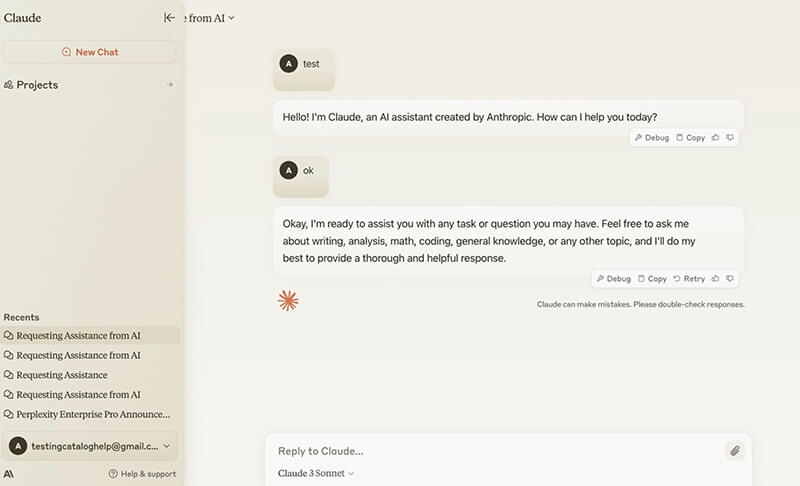
Task: Thumbs down the first Claude response
Action: point(730,138)
